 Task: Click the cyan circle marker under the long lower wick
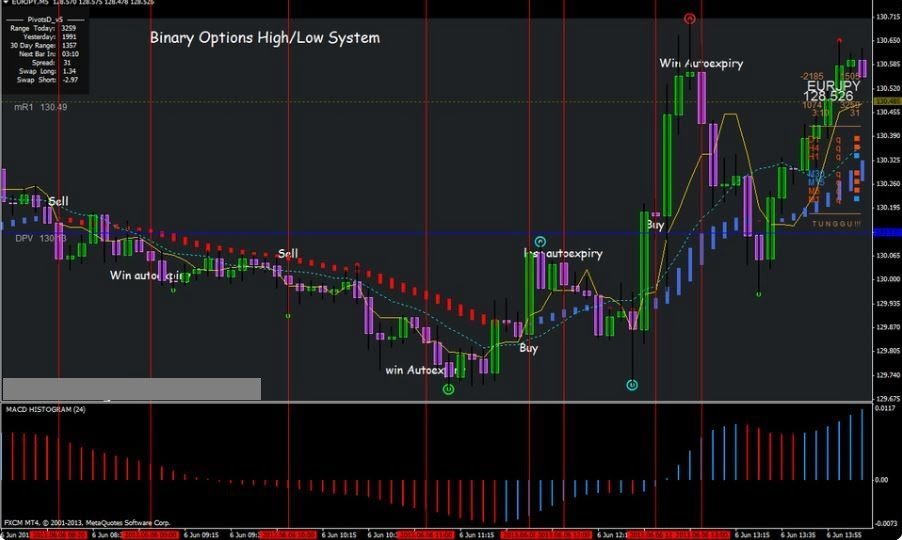(632, 385)
